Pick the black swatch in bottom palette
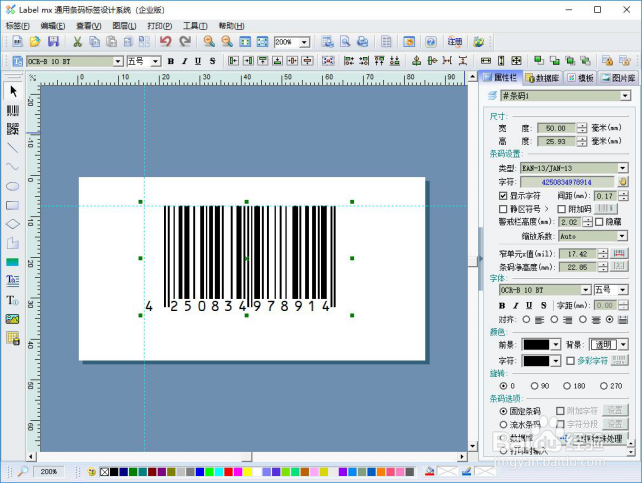This screenshot has height=484, width=642. 114,472
